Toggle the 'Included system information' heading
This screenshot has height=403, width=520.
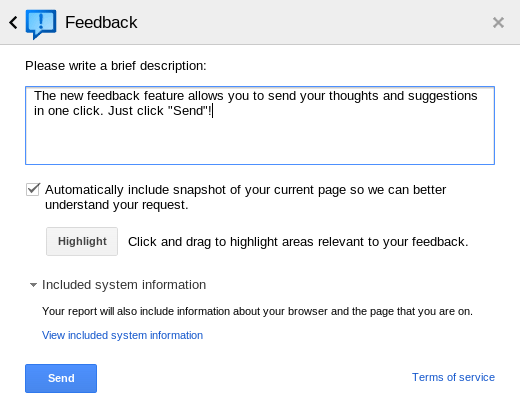pos(124,285)
